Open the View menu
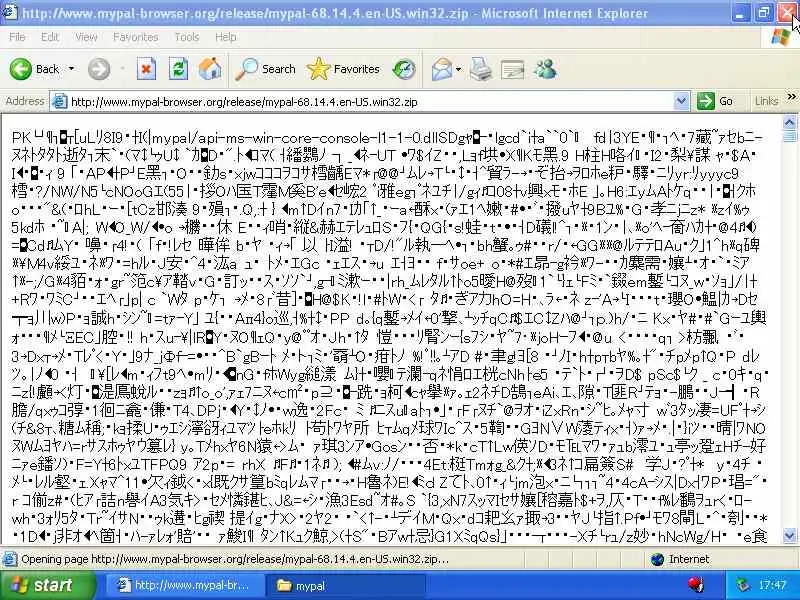The width and height of the screenshot is (800, 600). pyautogui.click(x=86, y=37)
